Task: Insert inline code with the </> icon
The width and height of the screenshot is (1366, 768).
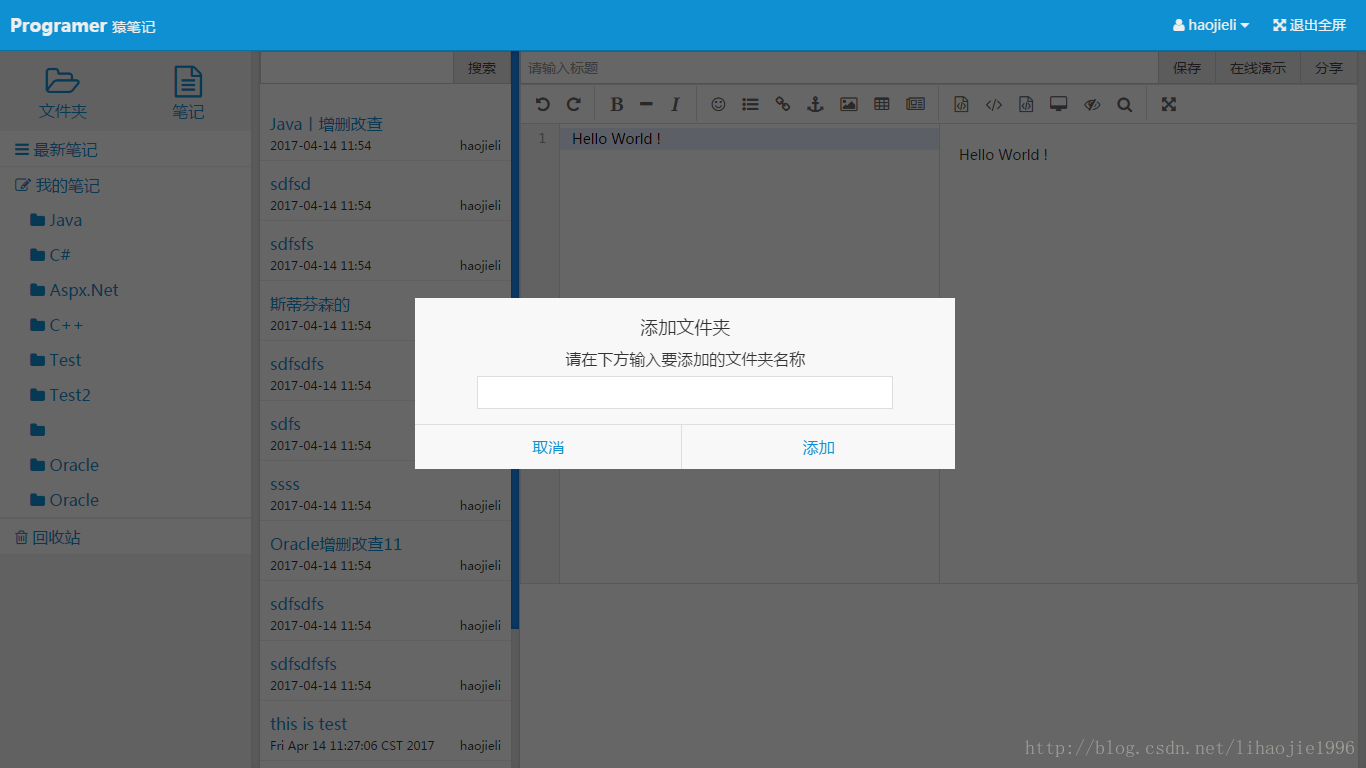Action: tap(993, 104)
